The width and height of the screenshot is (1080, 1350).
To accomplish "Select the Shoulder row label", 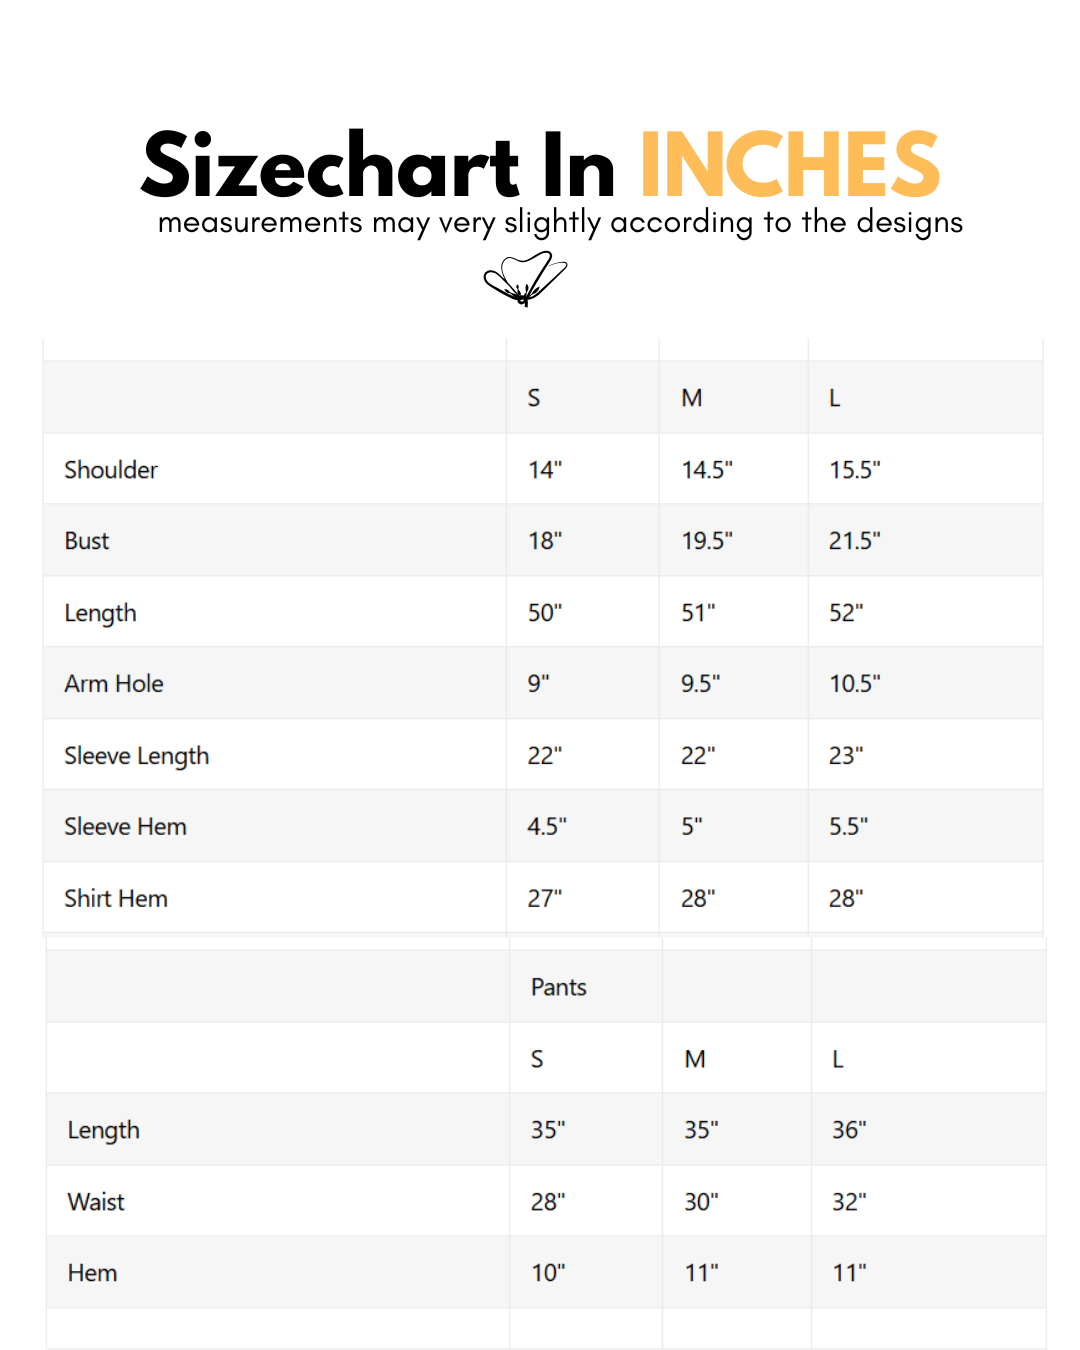I will click(111, 470).
